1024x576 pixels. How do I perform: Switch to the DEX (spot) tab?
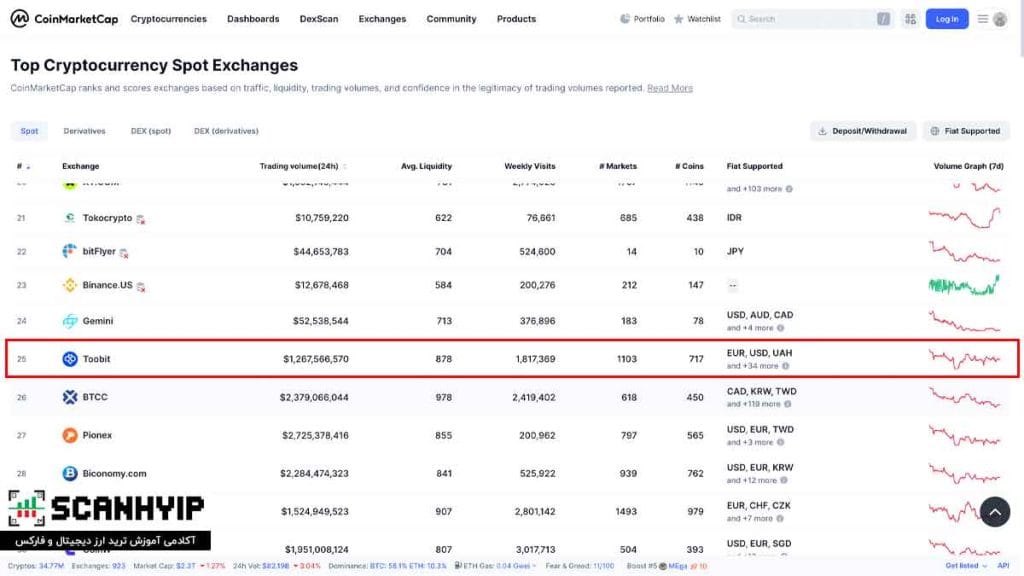point(151,131)
